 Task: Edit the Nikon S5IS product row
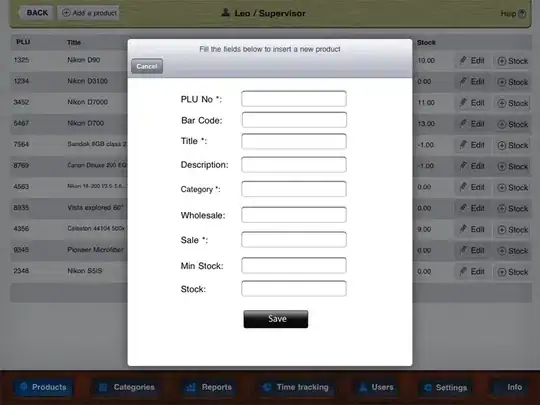[472, 271]
